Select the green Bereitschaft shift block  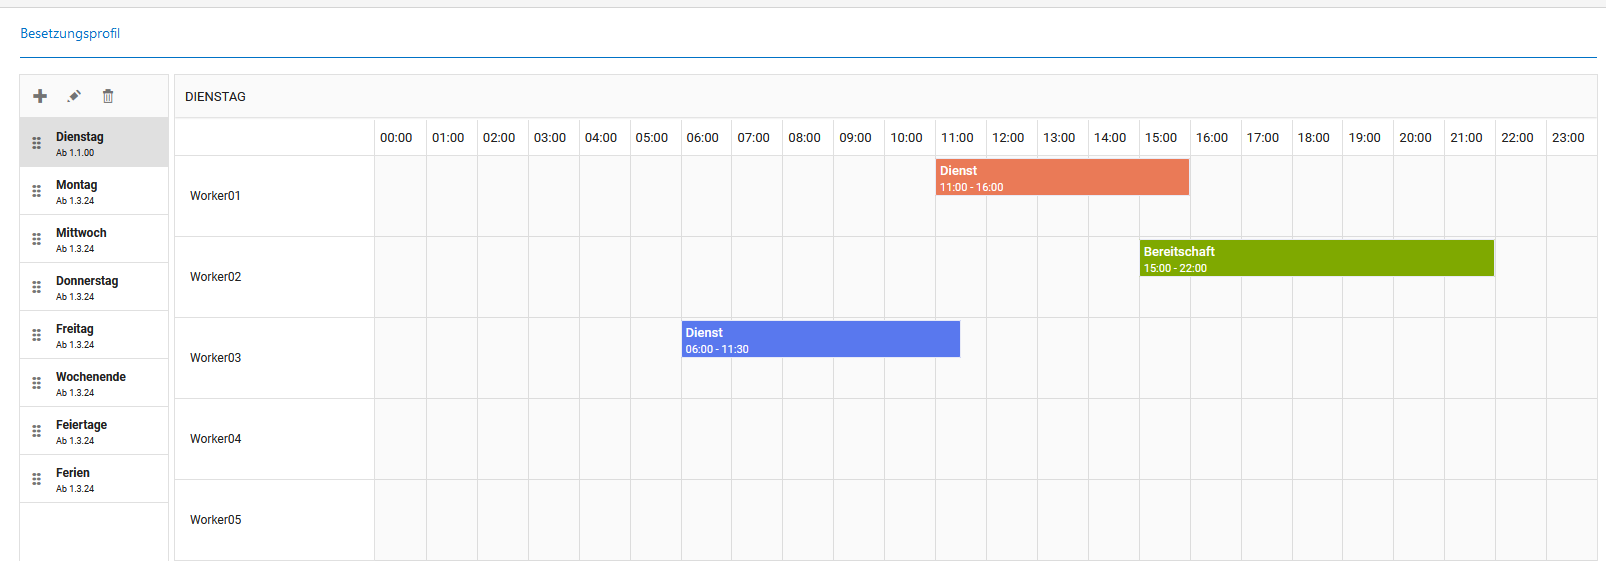click(x=1316, y=258)
